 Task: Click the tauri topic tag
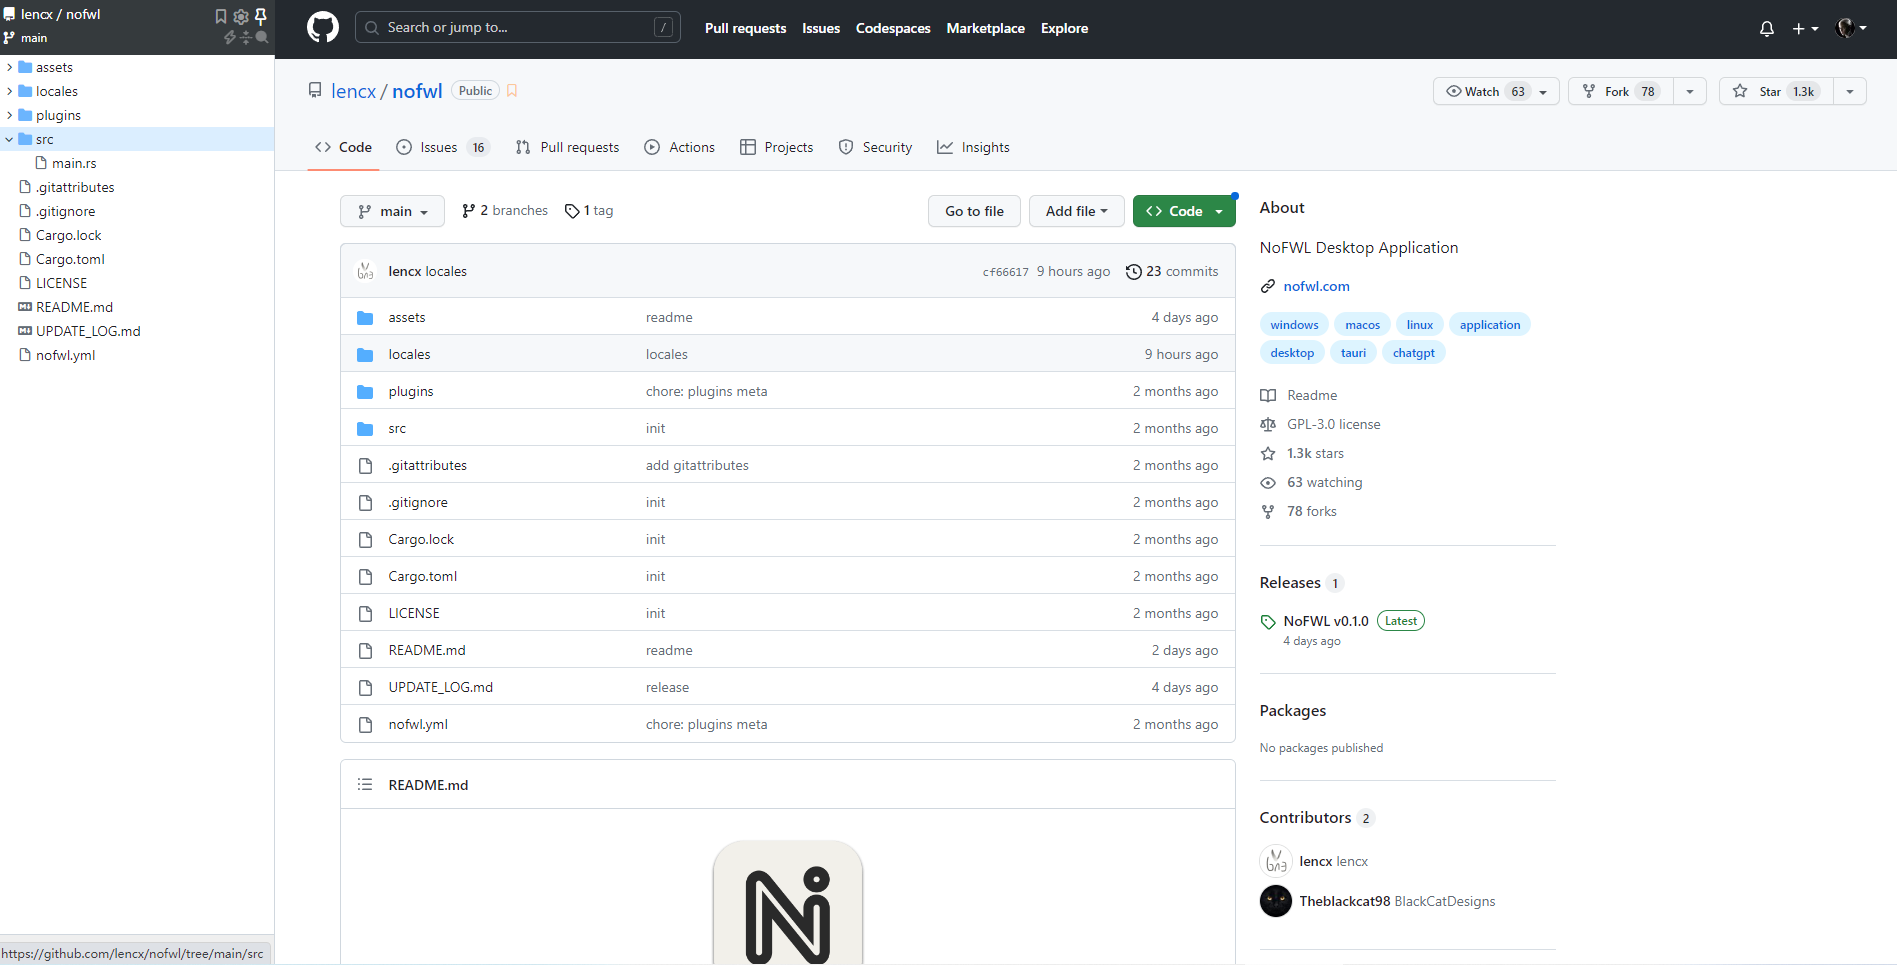pyautogui.click(x=1353, y=353)
